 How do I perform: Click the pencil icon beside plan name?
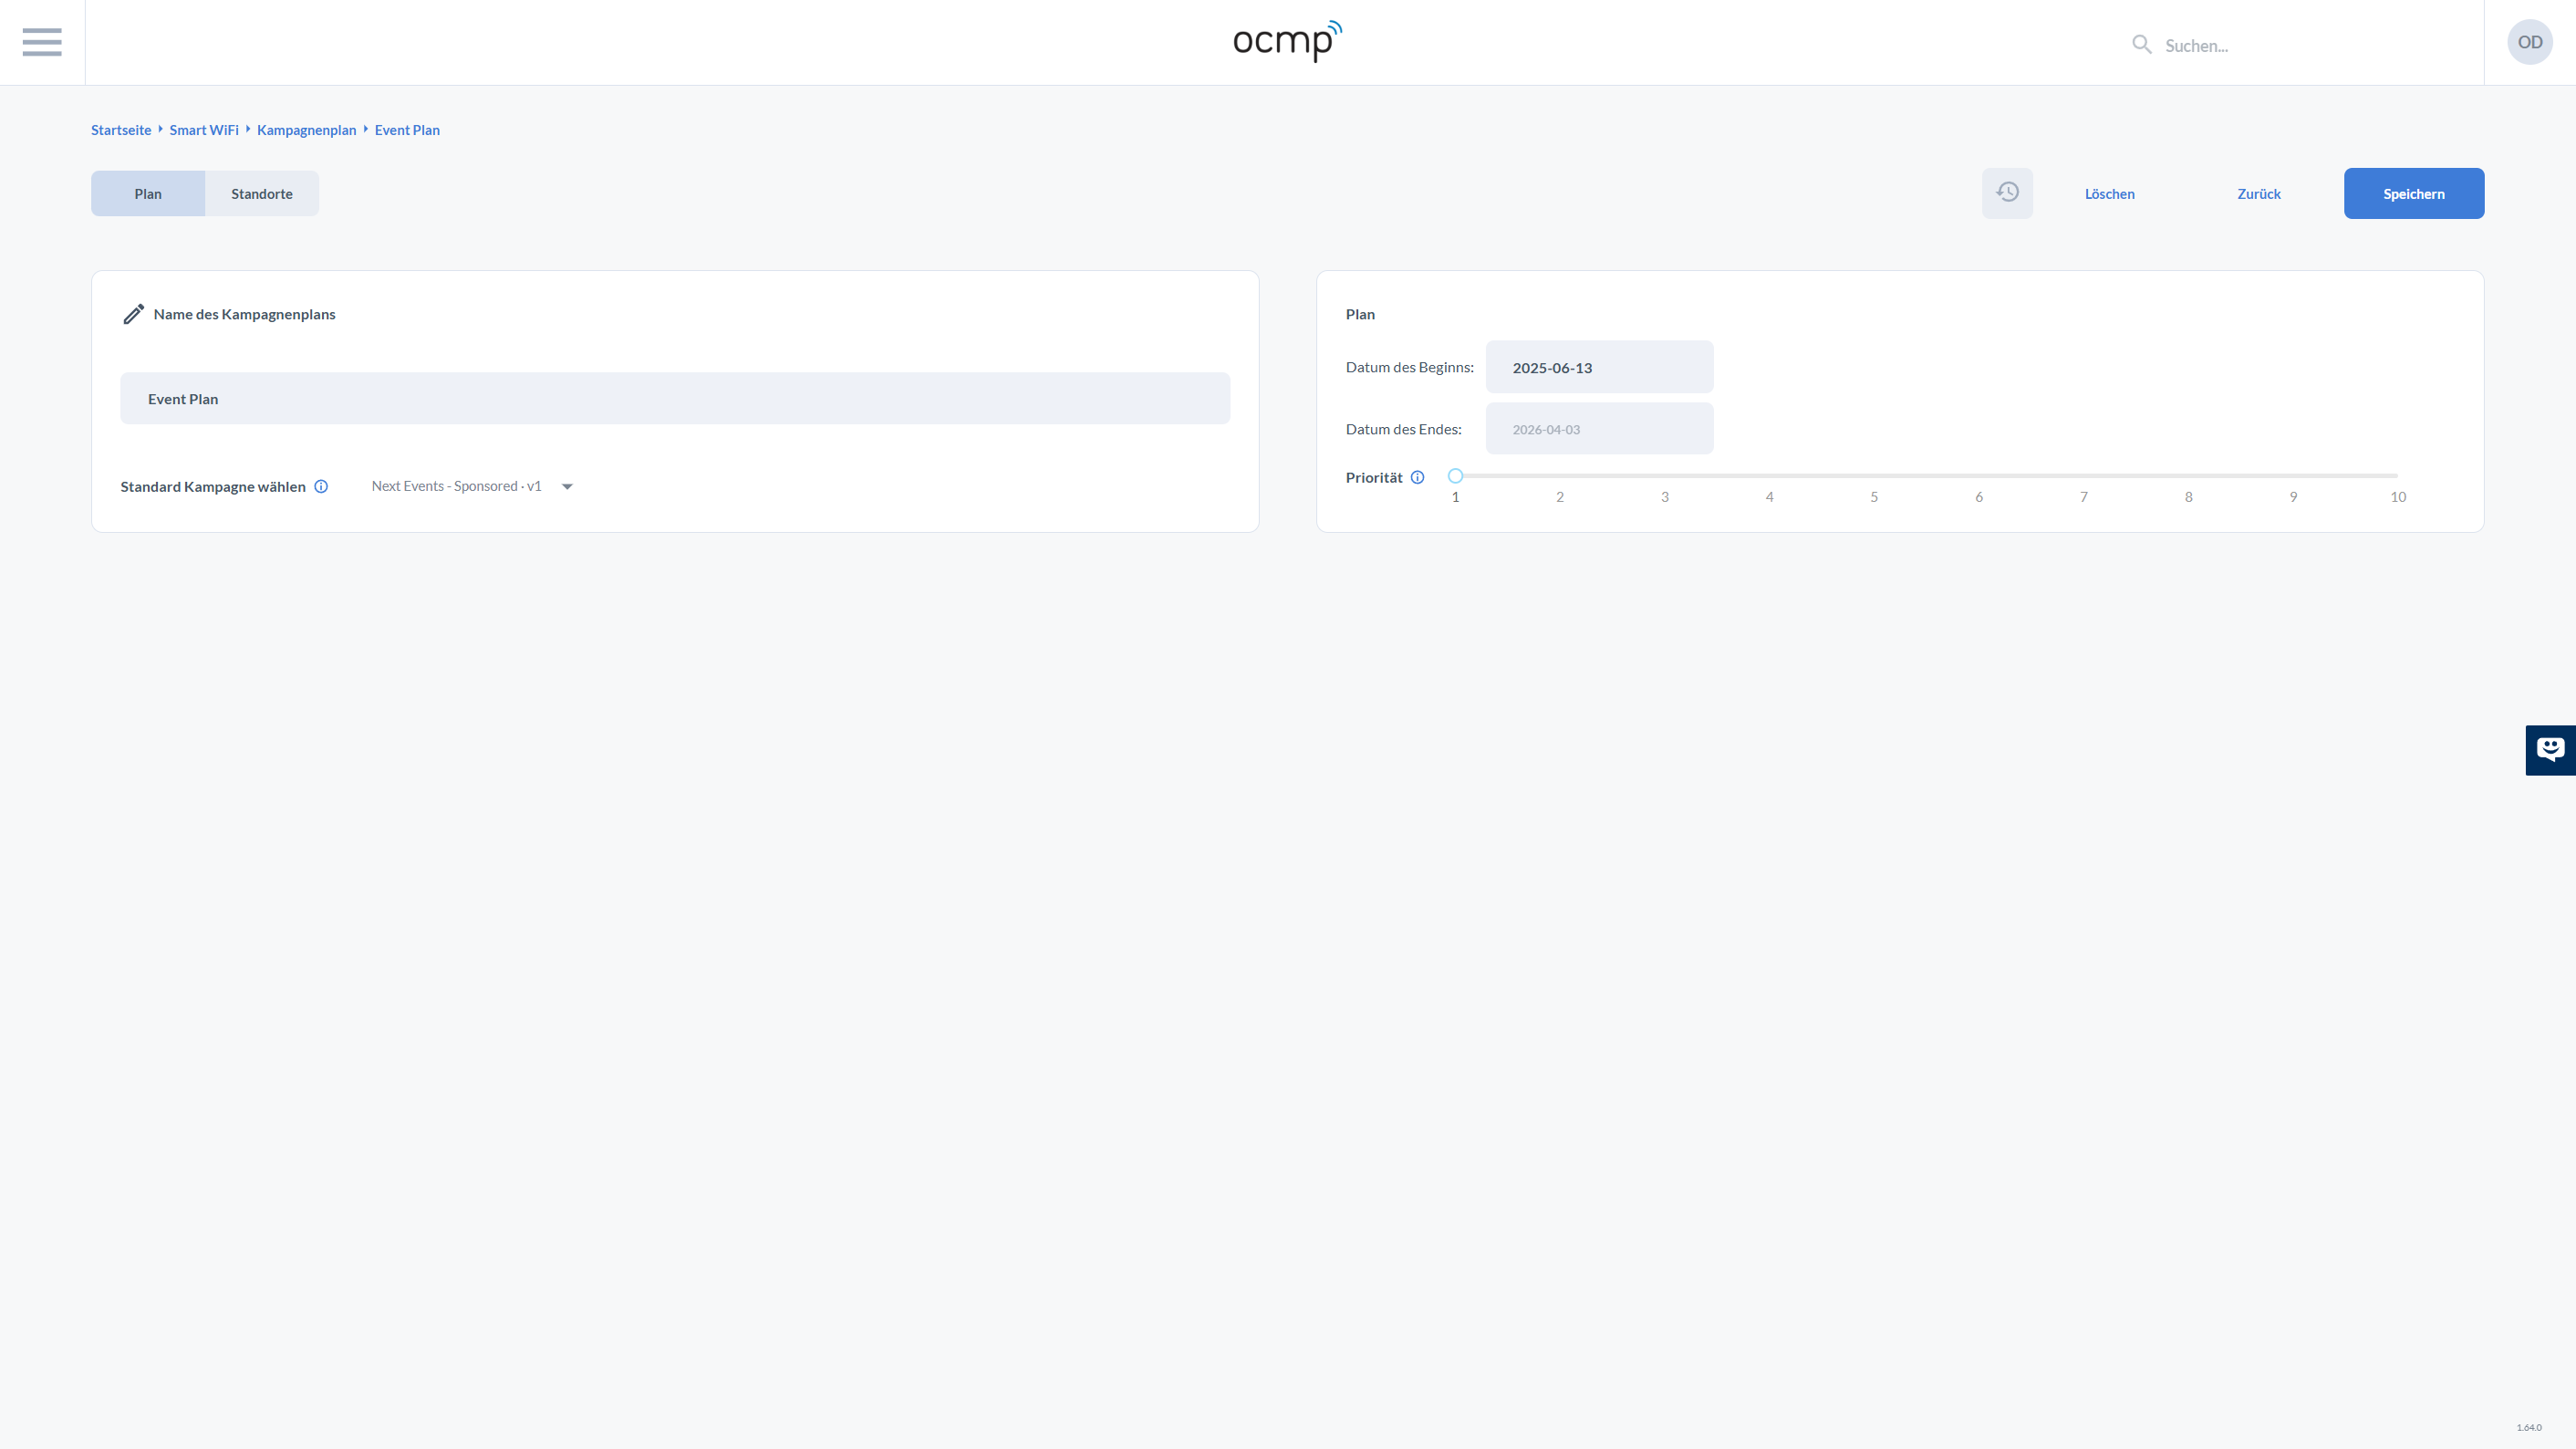133,314
